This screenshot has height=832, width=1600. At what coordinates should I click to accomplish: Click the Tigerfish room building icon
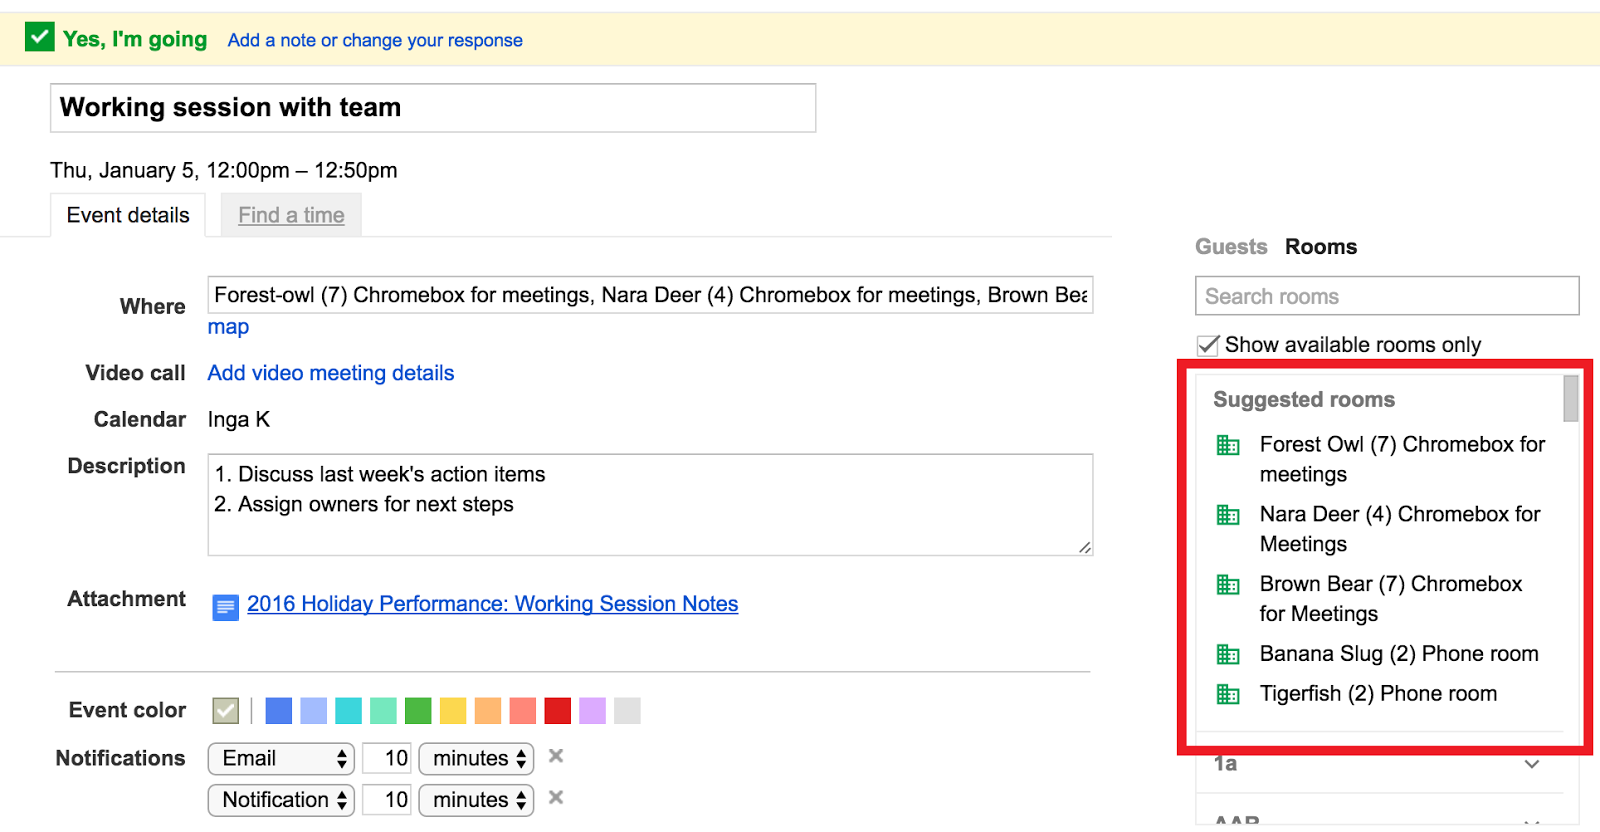1227,694
